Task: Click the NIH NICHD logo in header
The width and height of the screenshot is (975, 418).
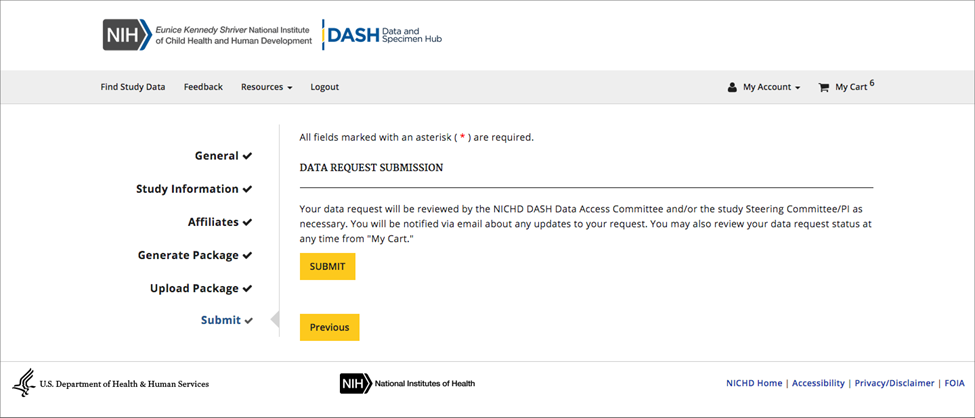Action: click(x=207, y=35)
